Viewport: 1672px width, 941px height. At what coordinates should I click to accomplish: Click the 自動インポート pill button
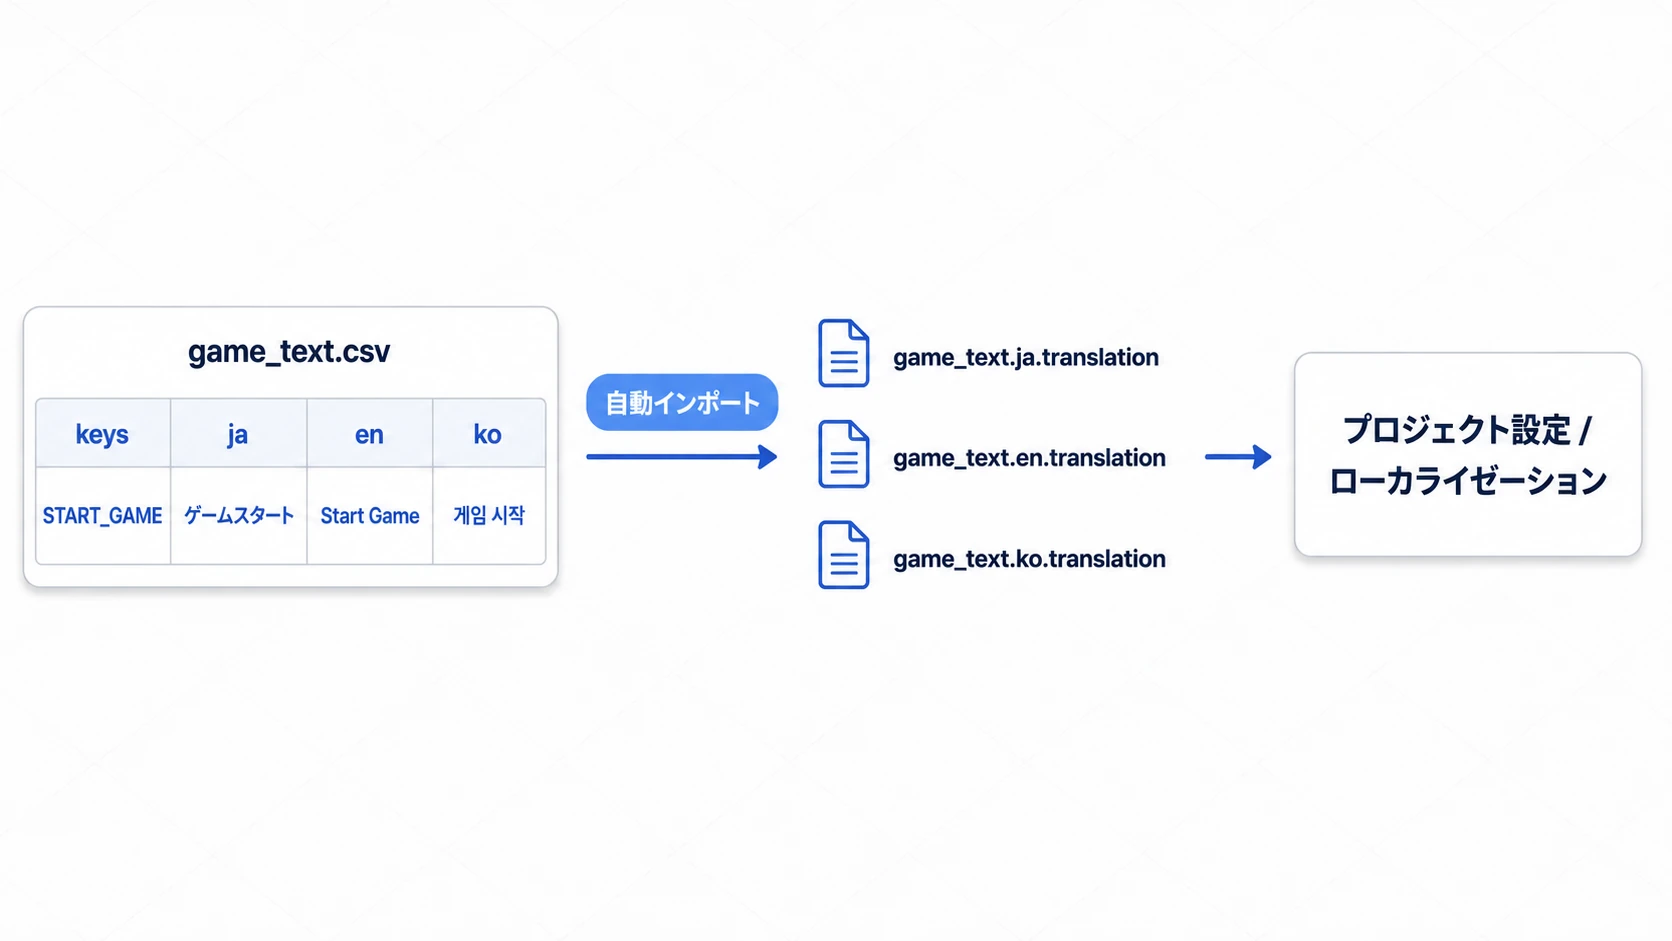click(x=682, y=402)
